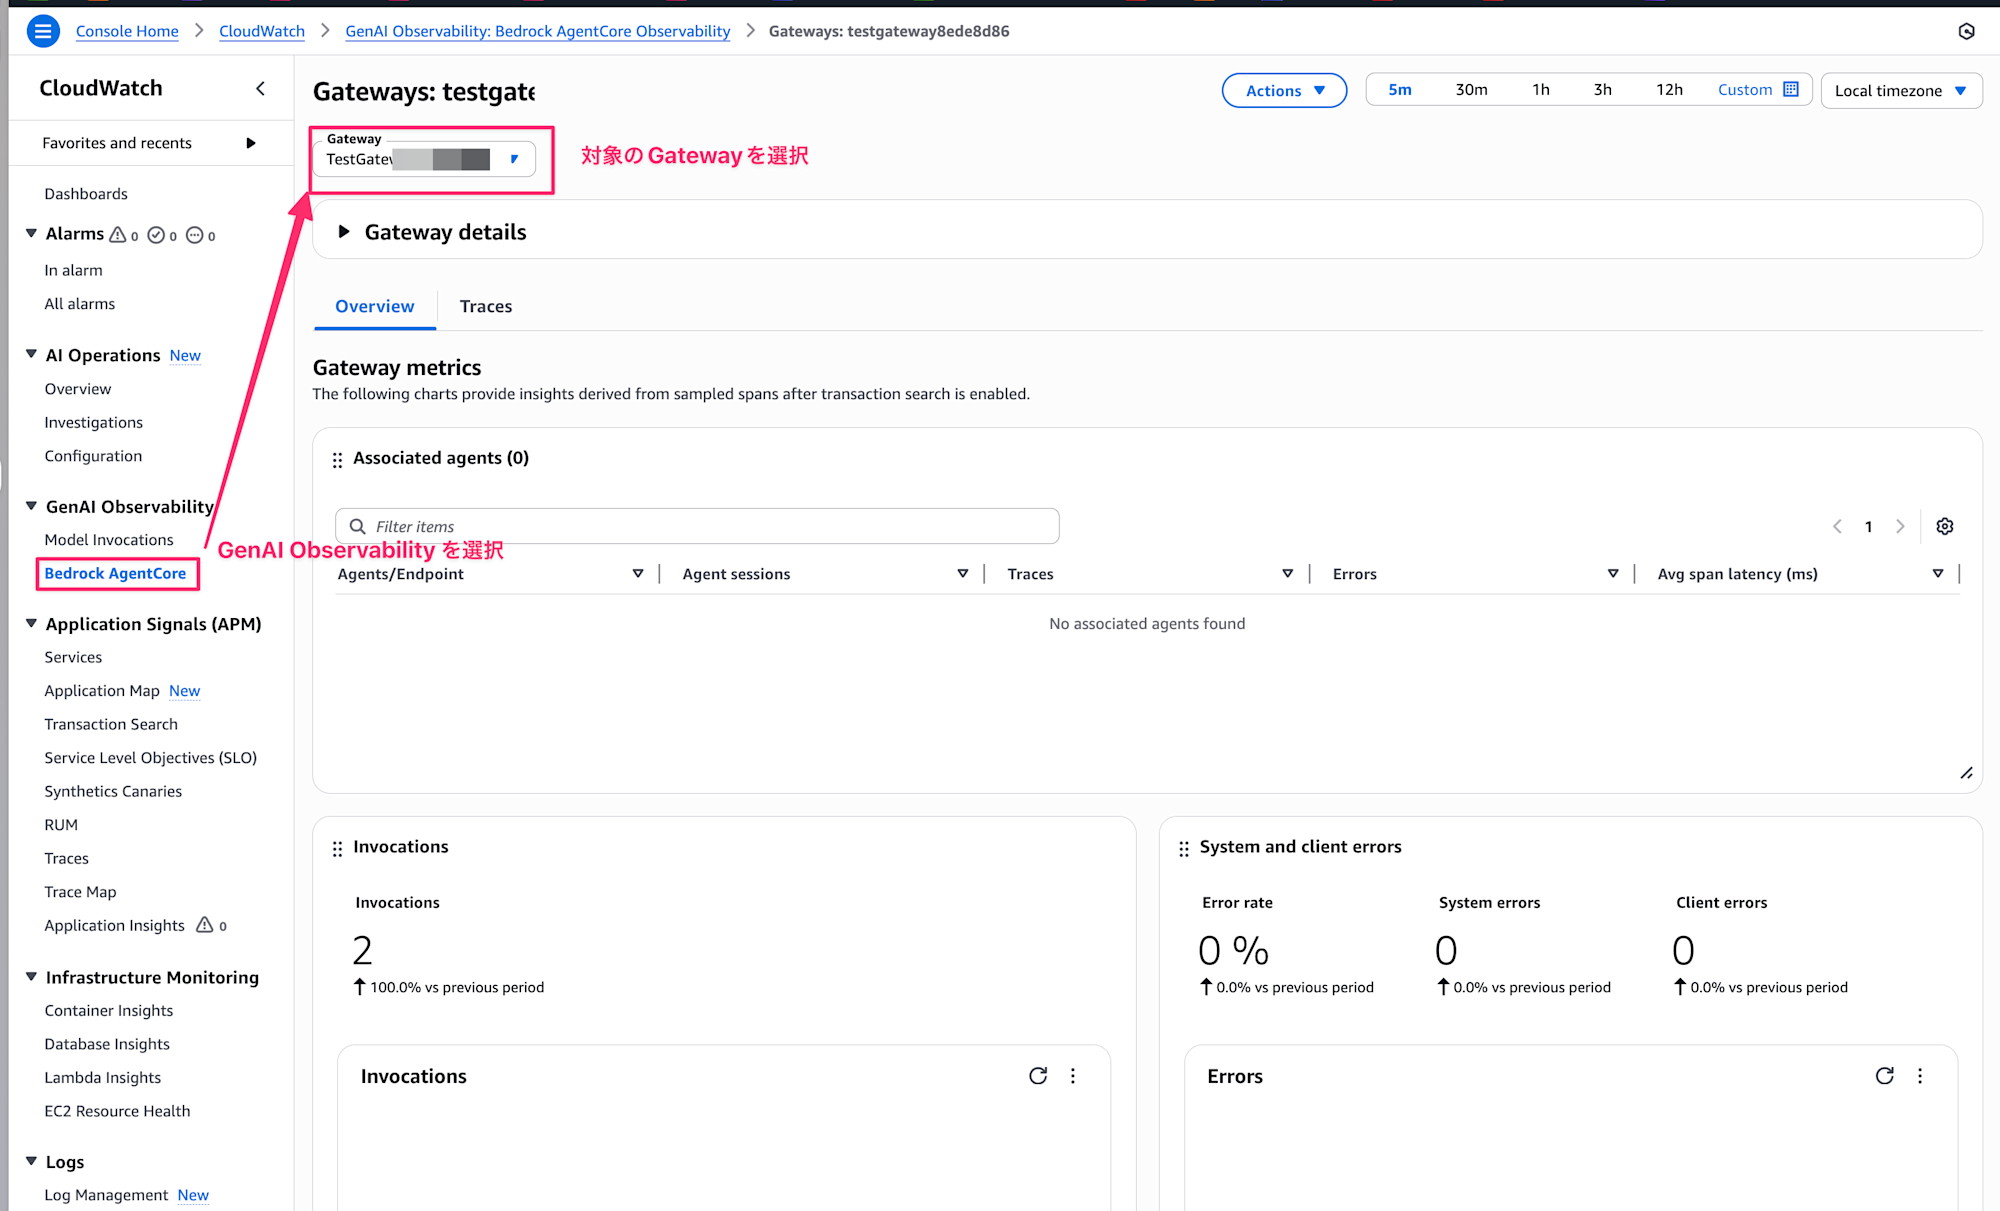Follow the CloudWatch breadcrumb link
Image resolution: width=2000 pixels, height=1211 pixels.
point(262,31)
